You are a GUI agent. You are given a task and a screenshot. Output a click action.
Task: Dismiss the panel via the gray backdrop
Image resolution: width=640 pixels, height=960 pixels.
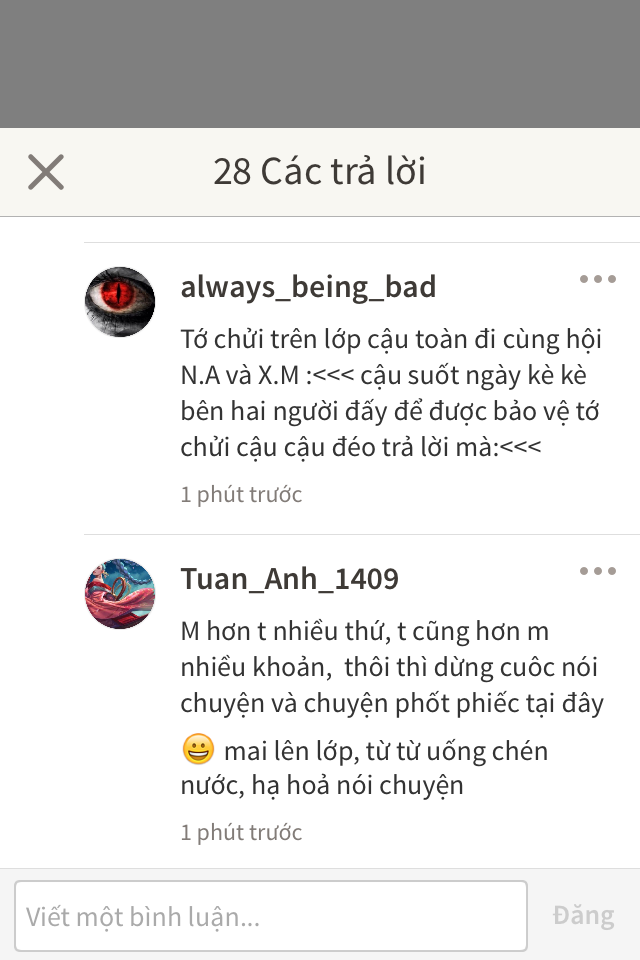[x=320, y=64]
